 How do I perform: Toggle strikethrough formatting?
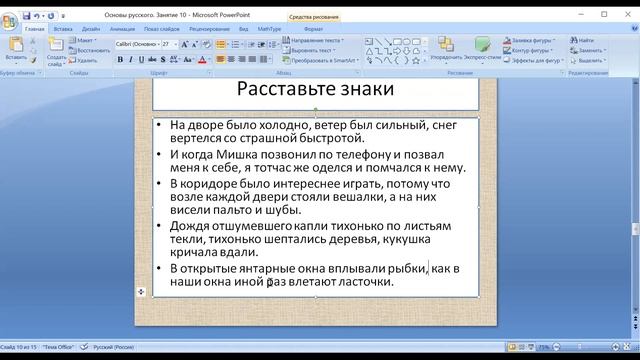click(152, 60)
